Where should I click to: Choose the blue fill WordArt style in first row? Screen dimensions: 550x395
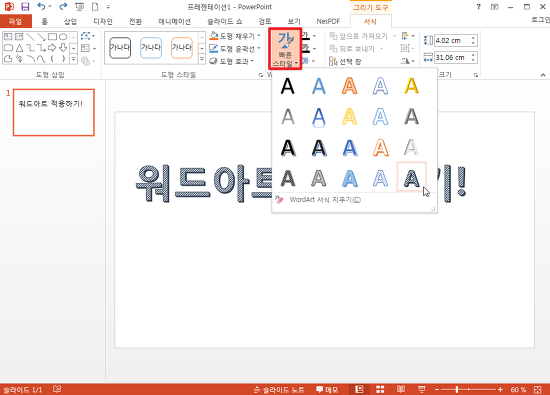pos(318,86)
